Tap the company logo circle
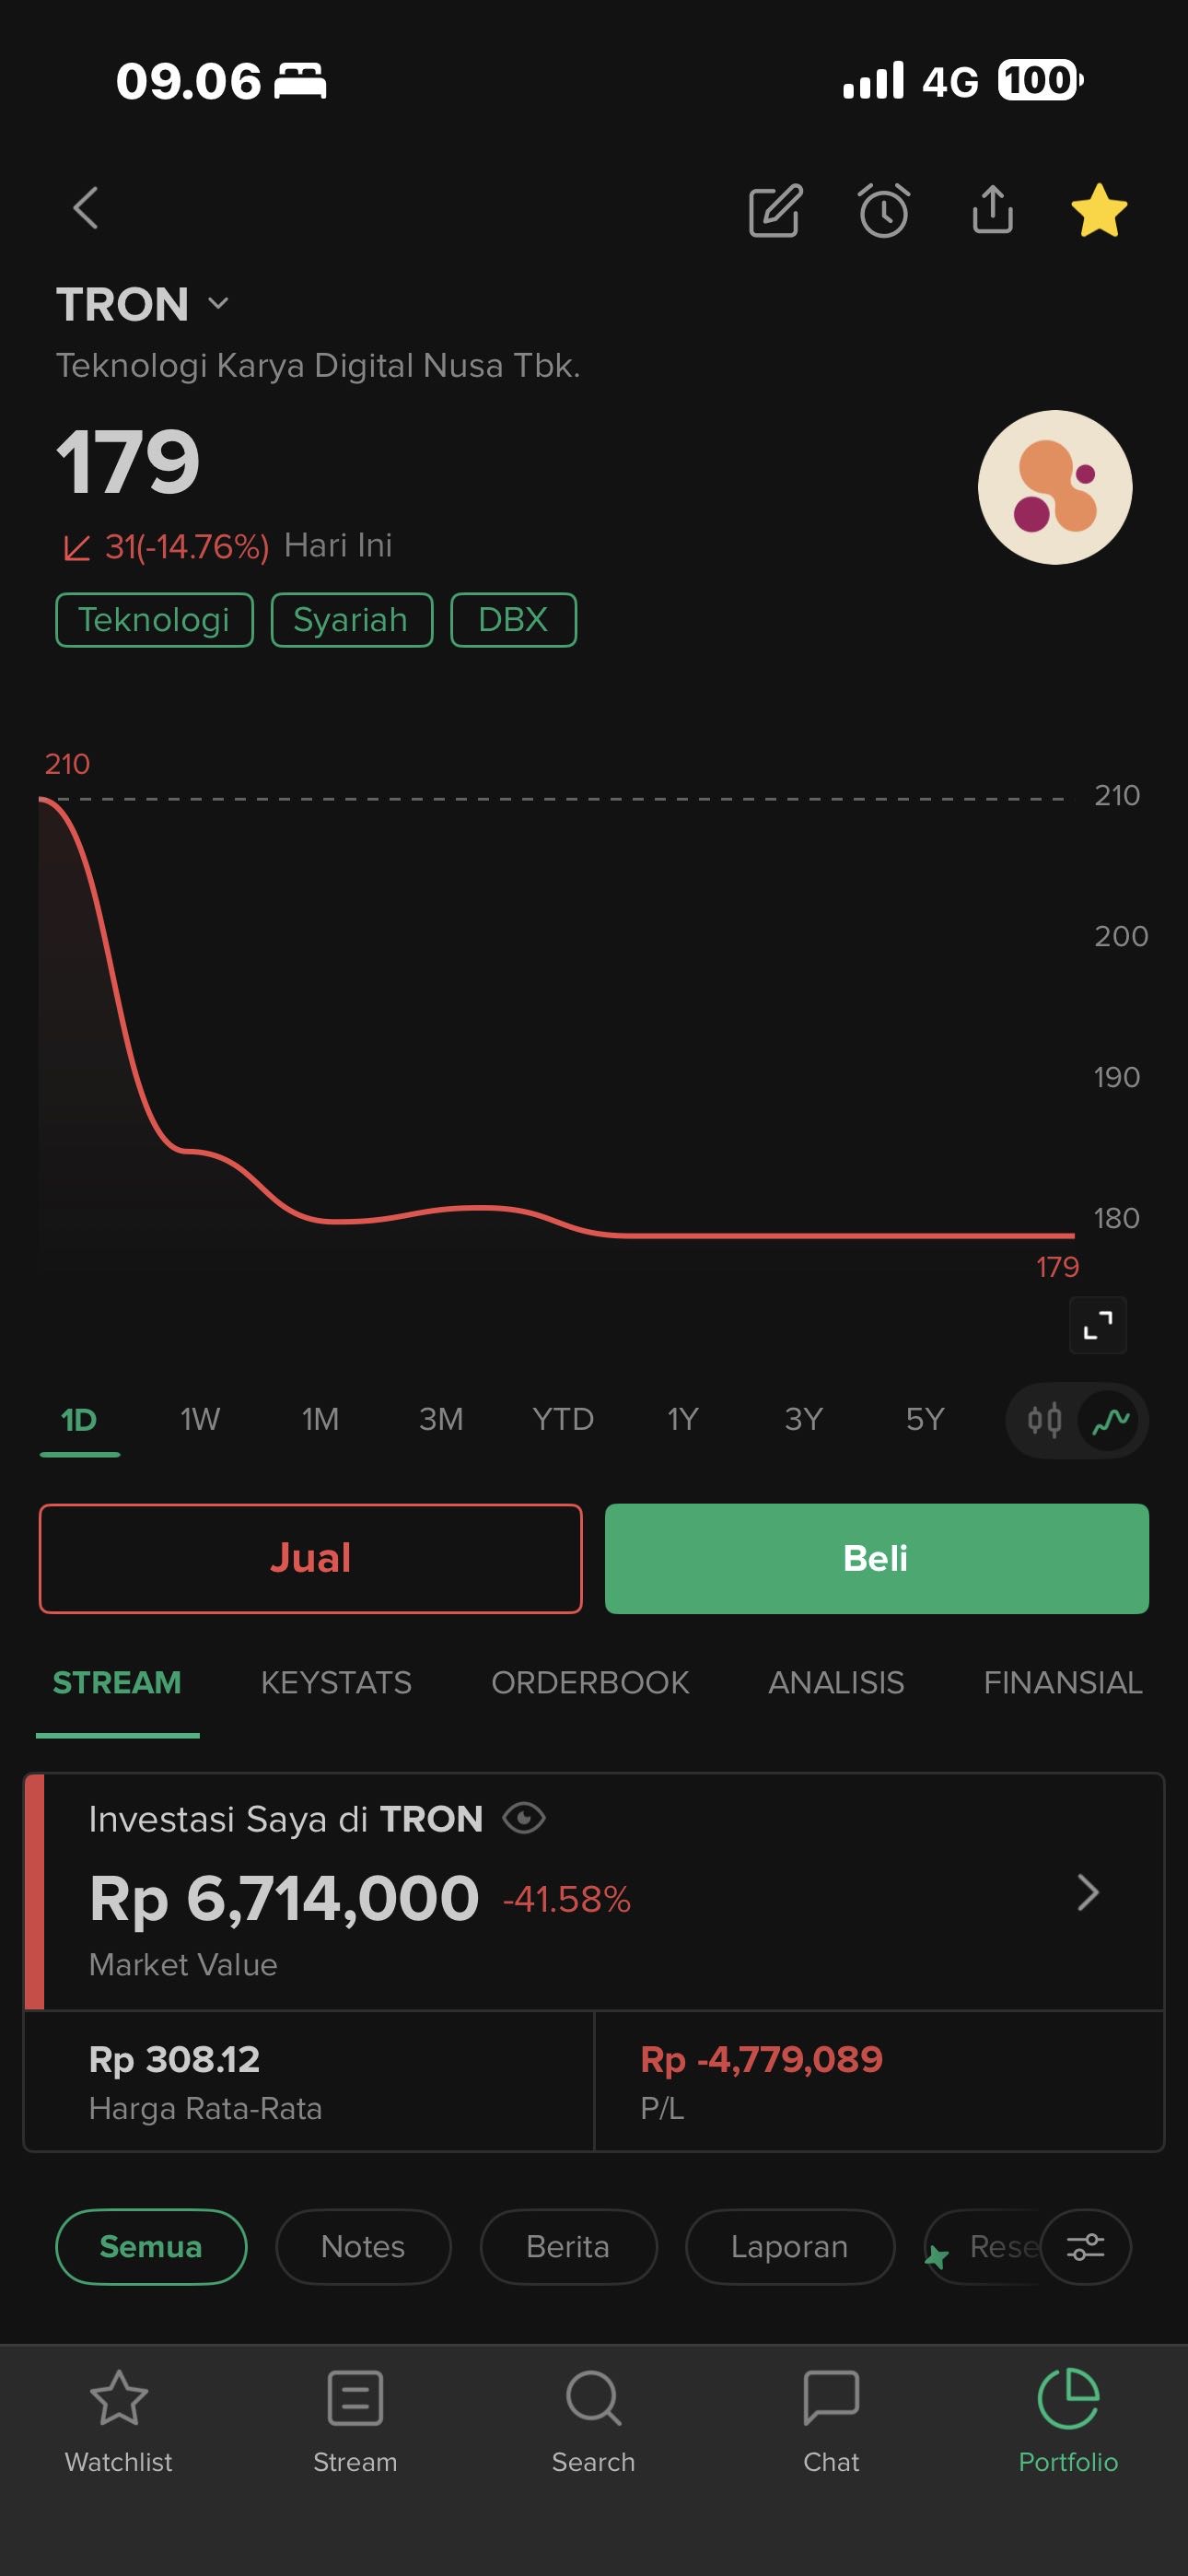The height and width of the screenshot is (2576, 1188). [1055, 487]
